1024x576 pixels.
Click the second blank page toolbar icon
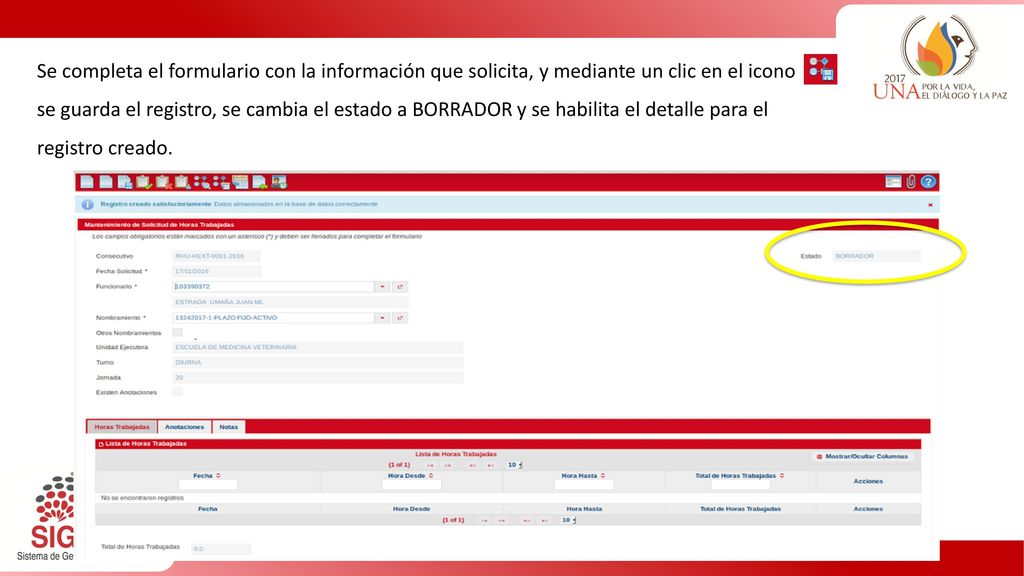106,182
